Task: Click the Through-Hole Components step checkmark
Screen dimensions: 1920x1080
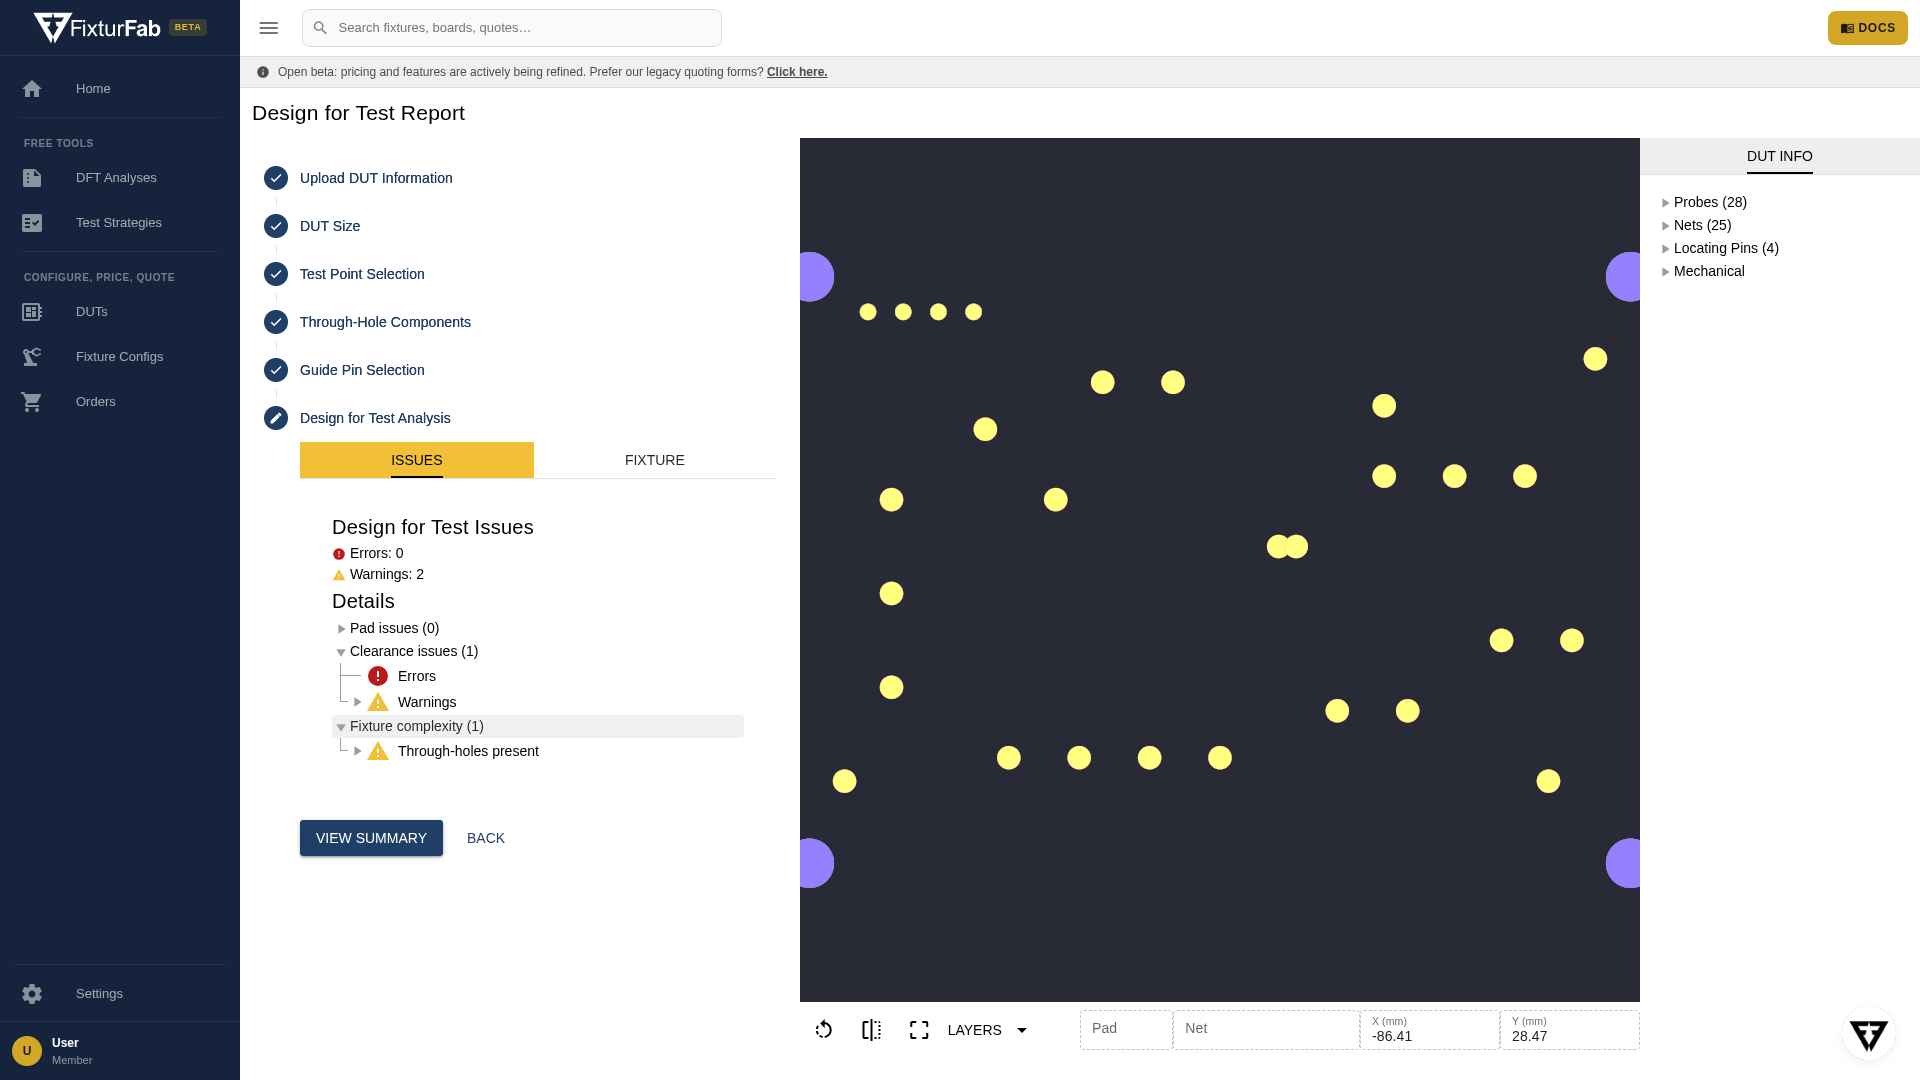Action: (x=276, y=322)
